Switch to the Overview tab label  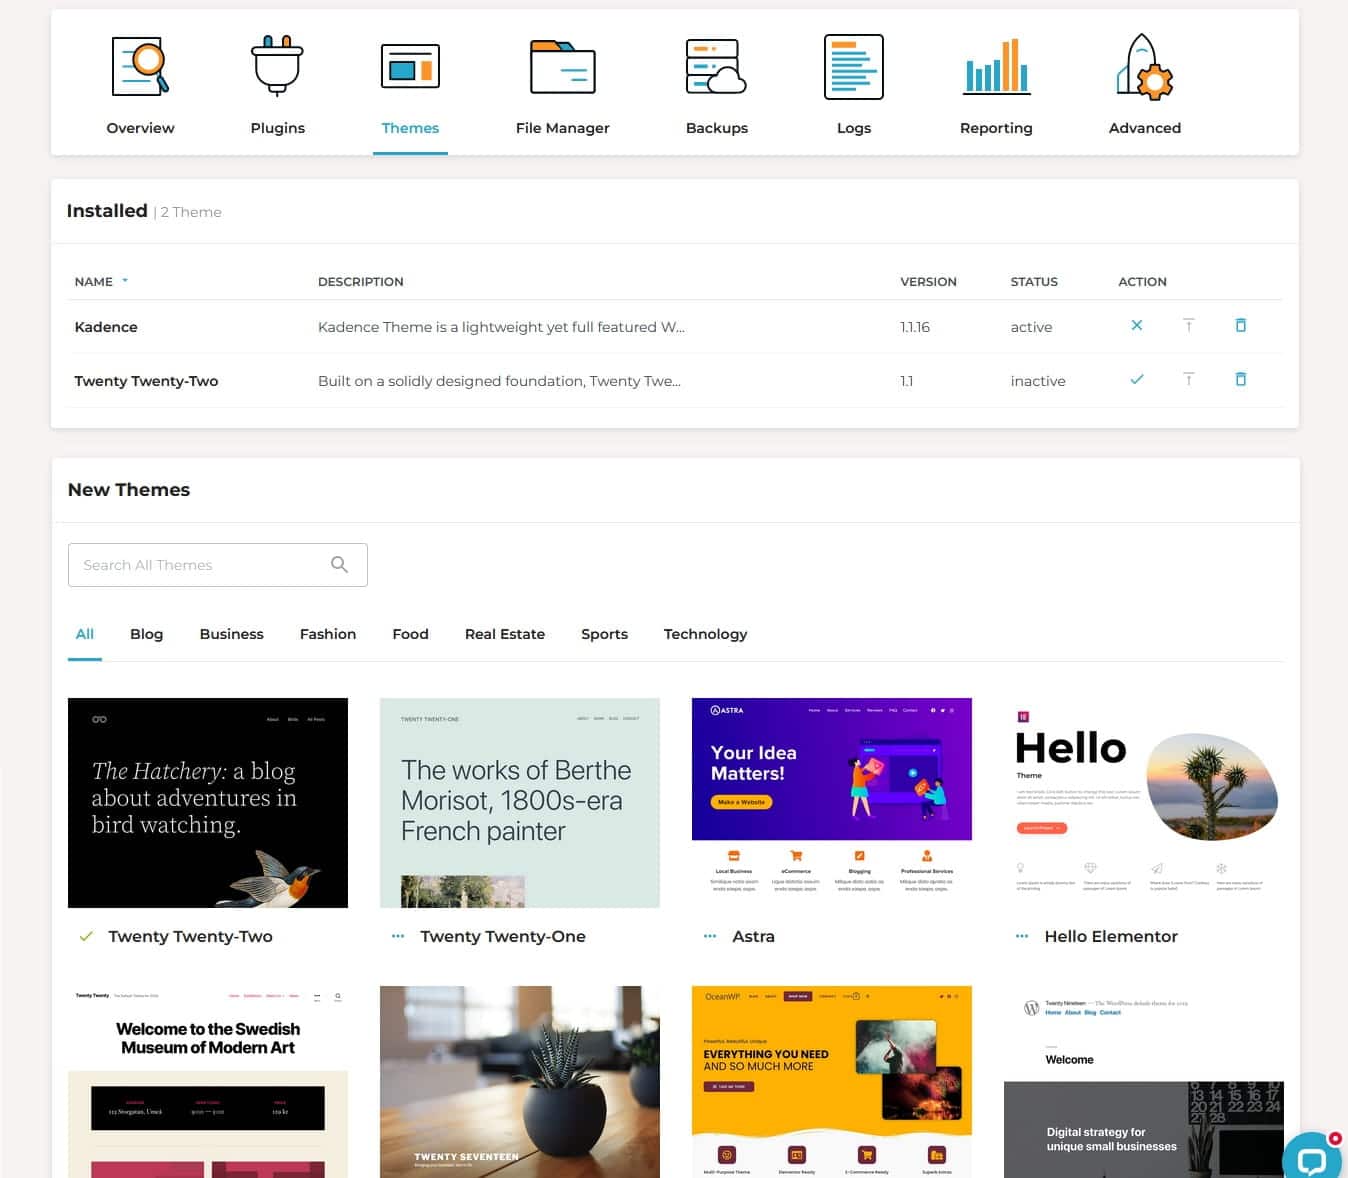point(140,128)
